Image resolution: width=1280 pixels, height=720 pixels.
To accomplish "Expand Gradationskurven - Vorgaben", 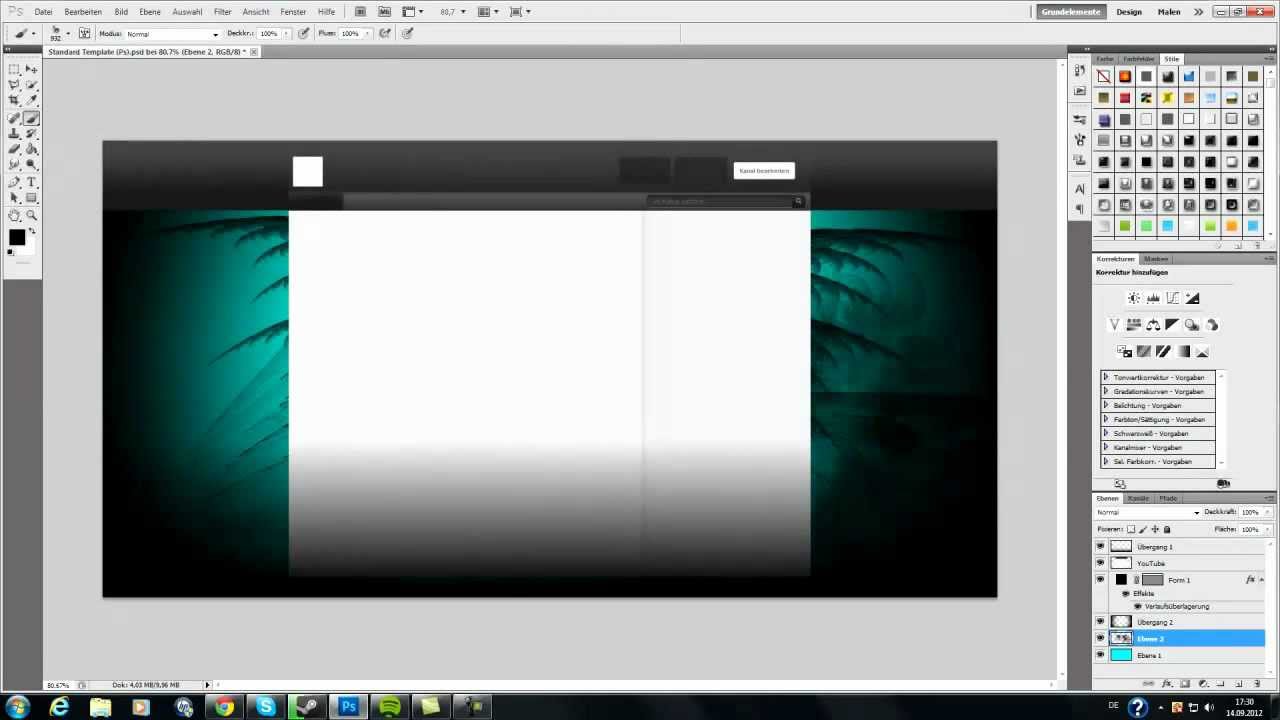I will (x=1106, y=392).
